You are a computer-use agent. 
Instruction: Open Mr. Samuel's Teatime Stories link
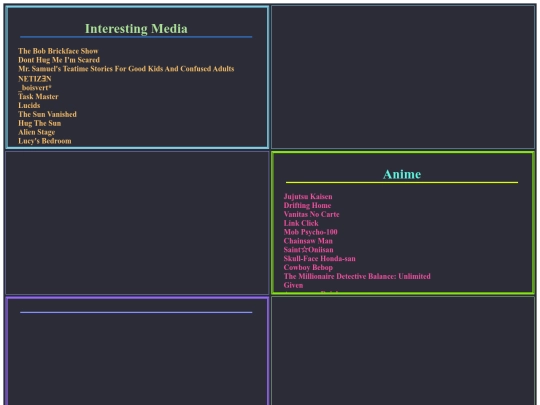coord(126,69)
